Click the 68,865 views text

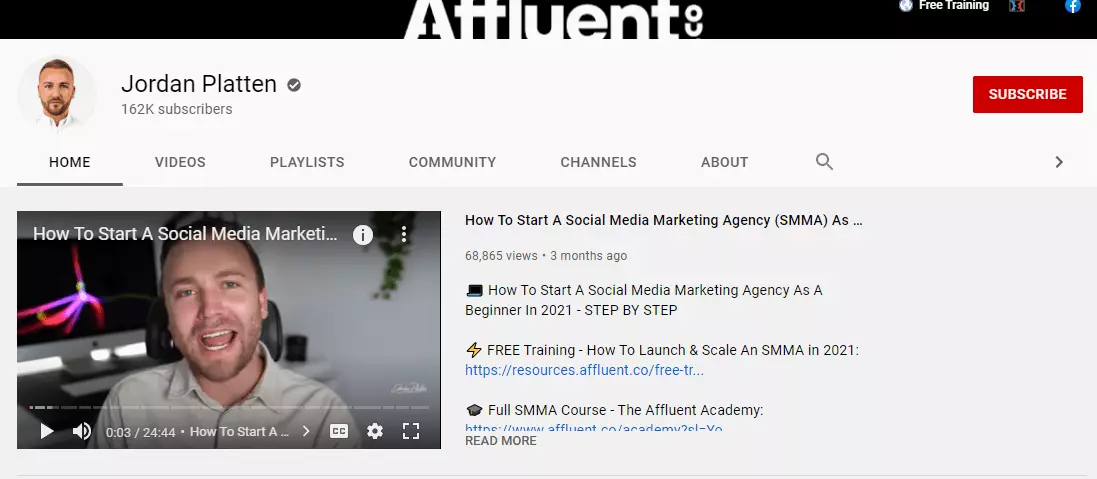pos(501,255)
